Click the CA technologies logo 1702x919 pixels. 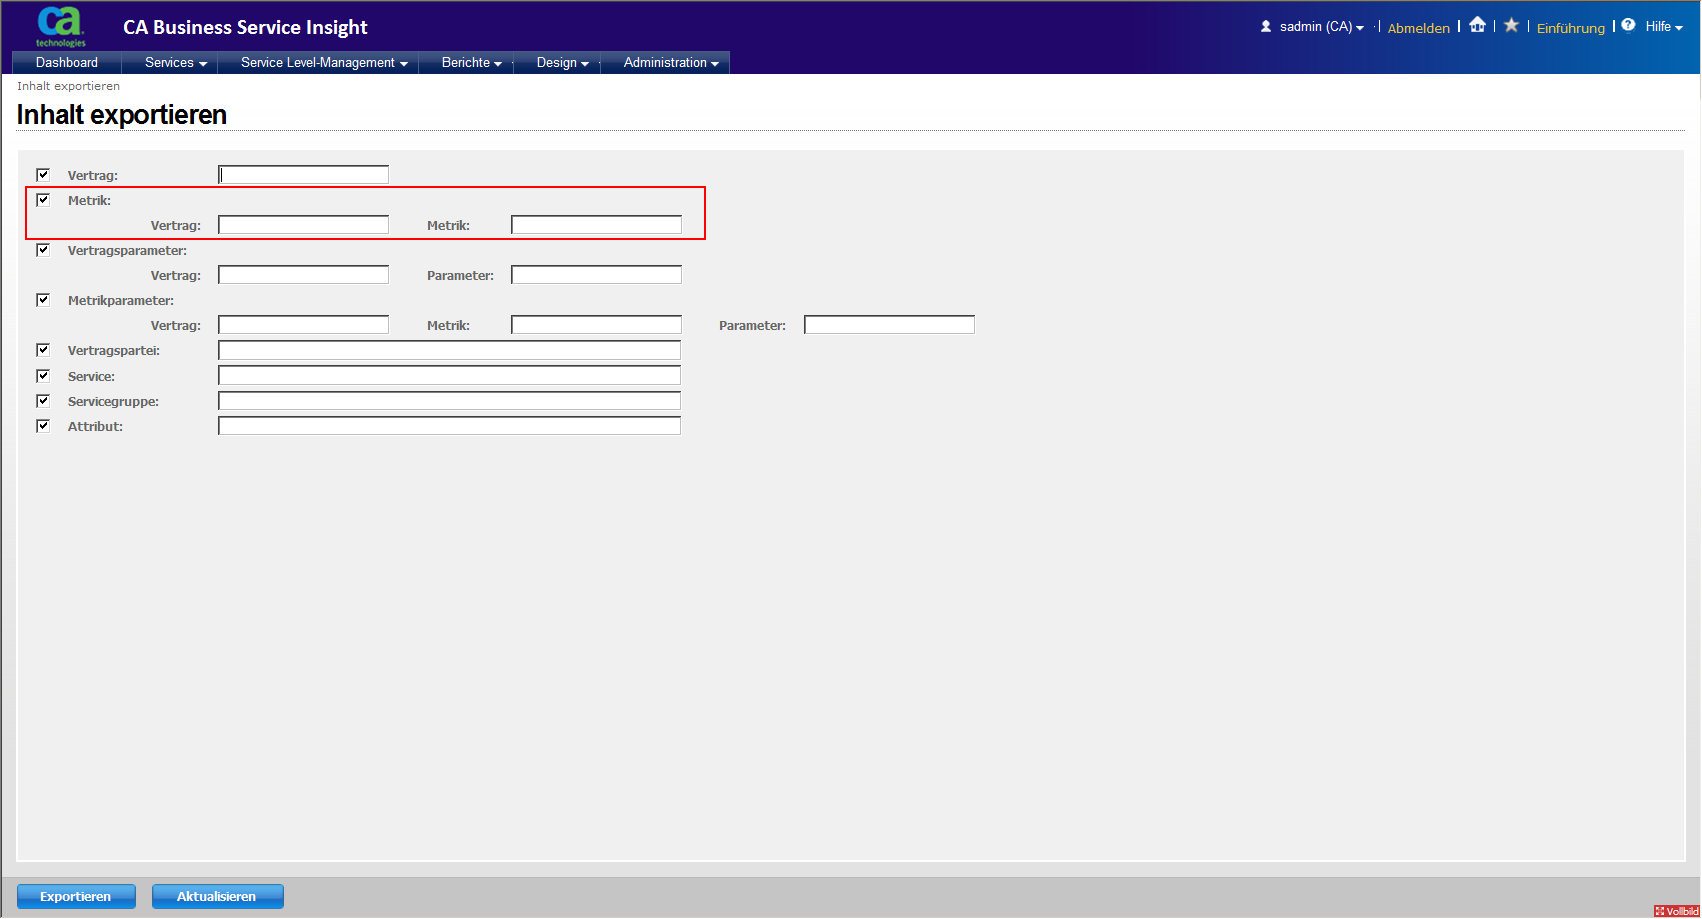(x=60, y=26)
